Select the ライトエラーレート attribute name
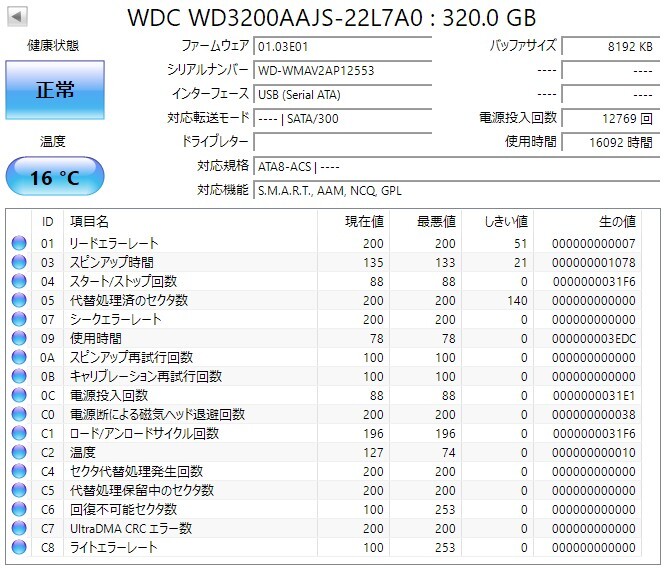The width and height of the screenshot is (665, 568). pyautogui.click(x=114, y=547)
